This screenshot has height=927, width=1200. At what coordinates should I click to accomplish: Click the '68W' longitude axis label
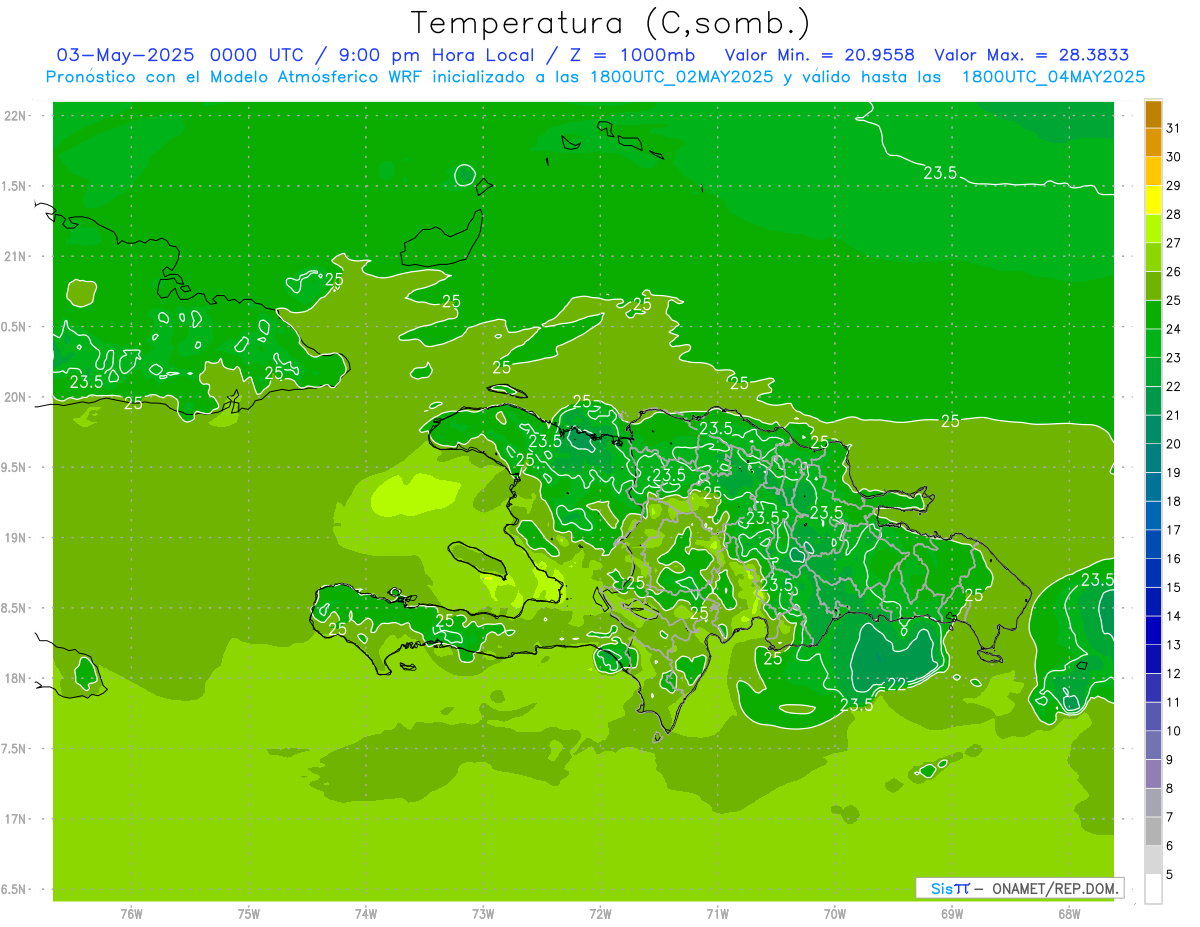(x=1069, y=913)
